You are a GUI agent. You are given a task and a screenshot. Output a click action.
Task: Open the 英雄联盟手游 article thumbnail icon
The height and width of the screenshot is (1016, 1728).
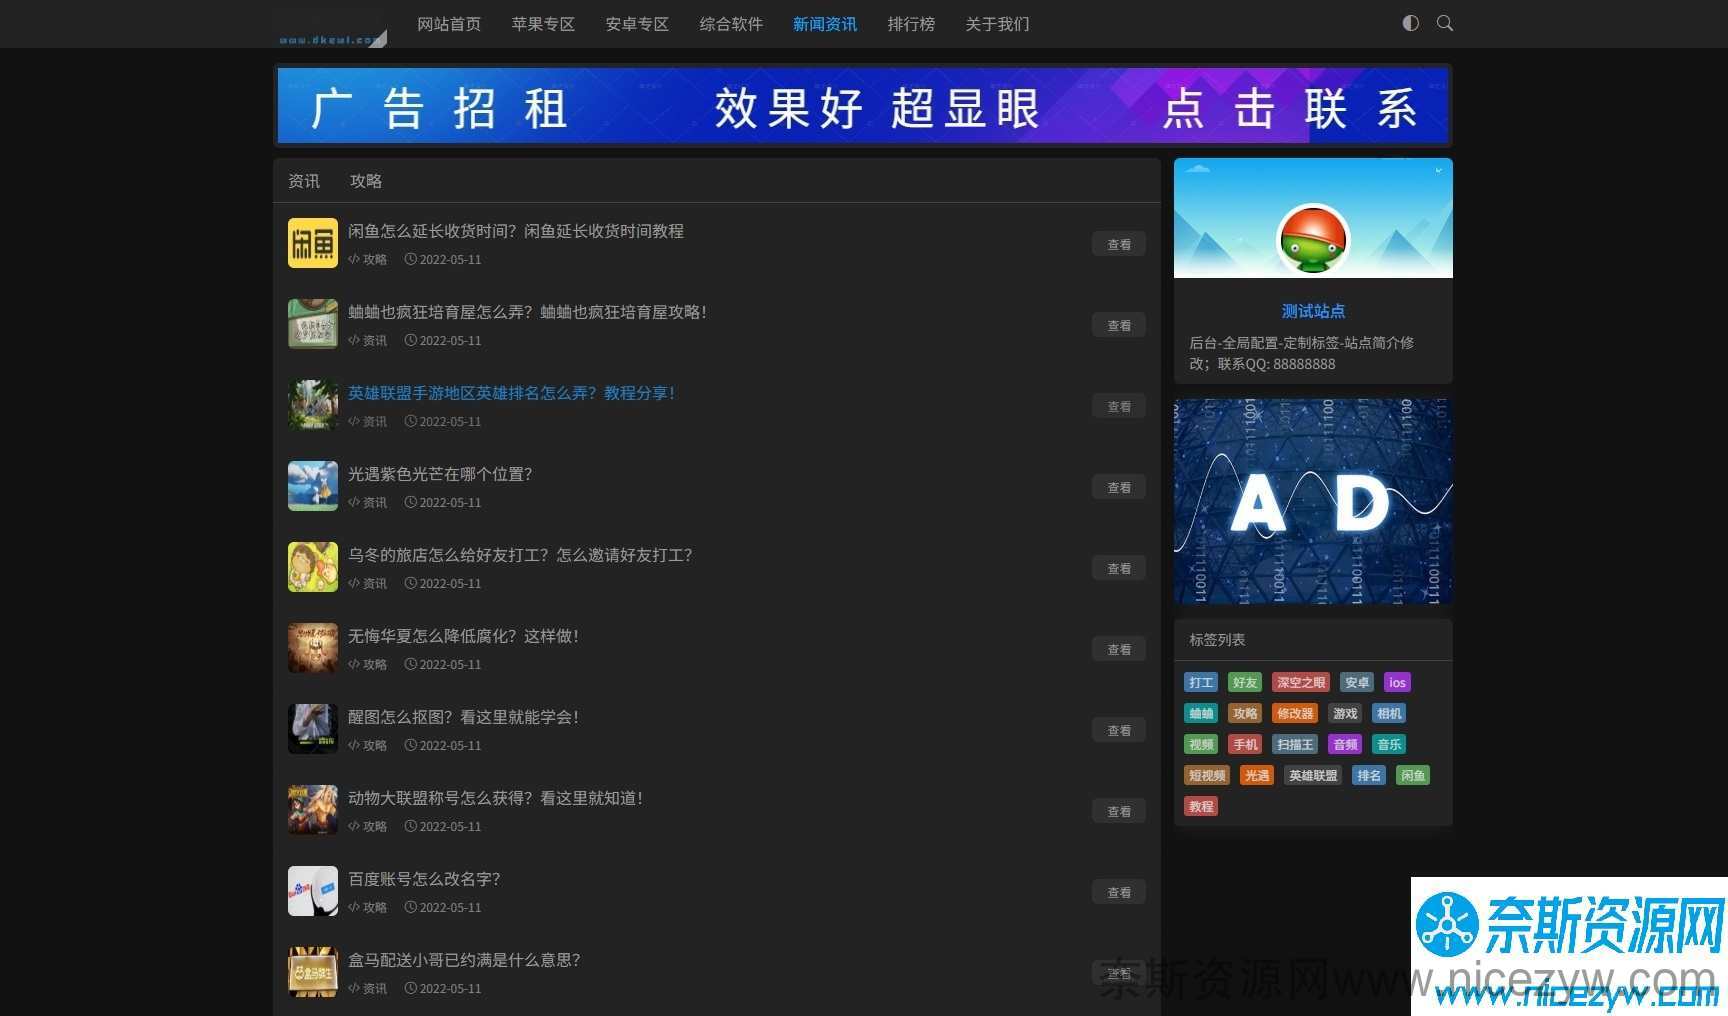tap(313, 405)
